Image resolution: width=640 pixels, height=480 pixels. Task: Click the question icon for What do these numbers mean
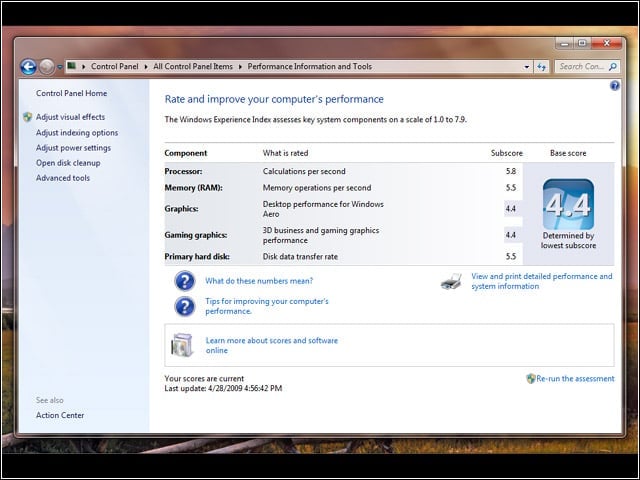tap(184, 281)
